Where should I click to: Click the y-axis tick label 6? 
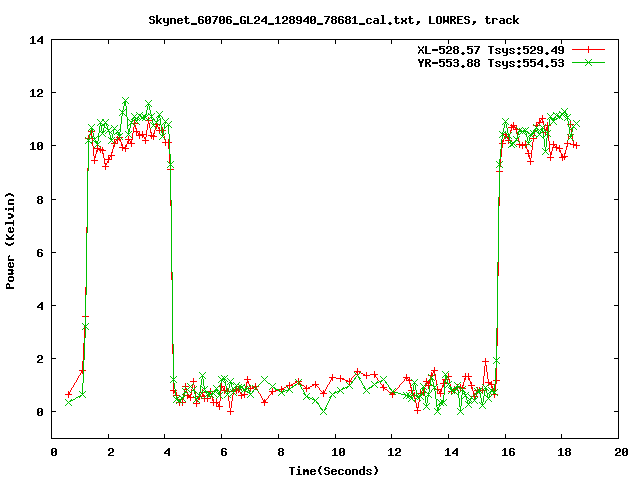click(40, 253)
